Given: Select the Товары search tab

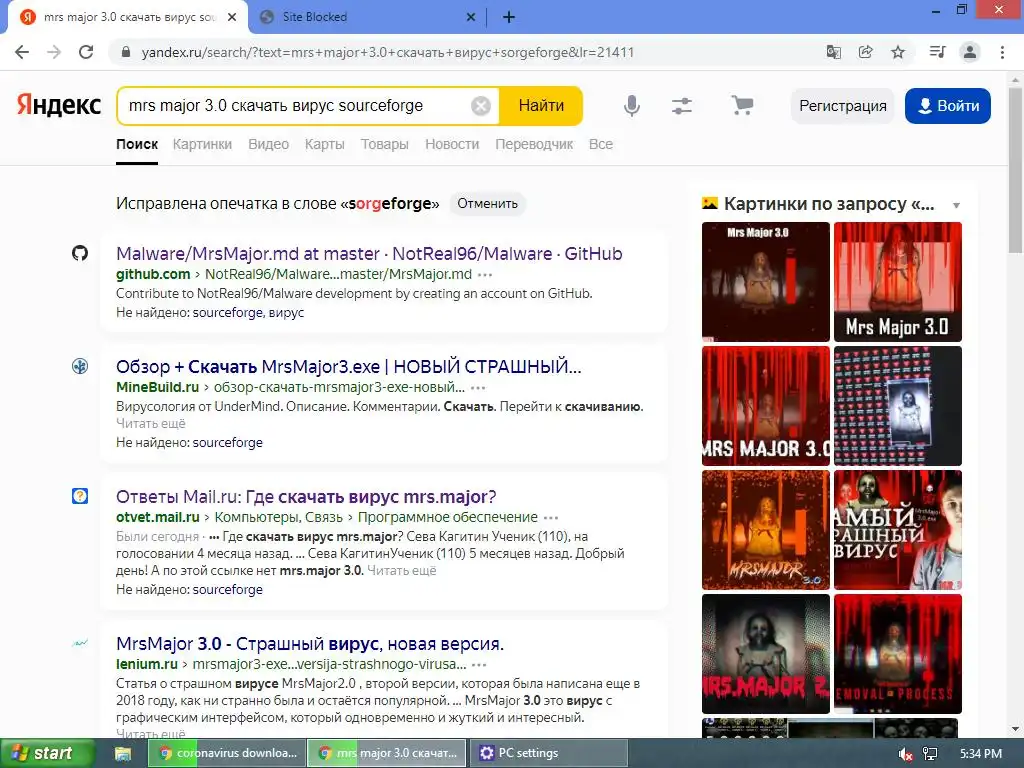Looking at the screenshot, I should click(x=385, y=144).
